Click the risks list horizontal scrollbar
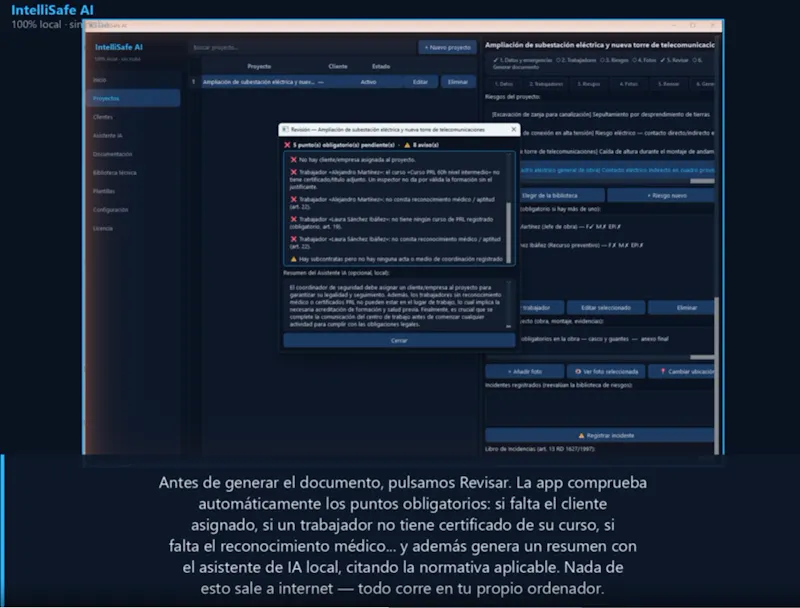Image resolution: width=800 pixels, height=608 pixels. pyautogui.click(x=702, y=181)
